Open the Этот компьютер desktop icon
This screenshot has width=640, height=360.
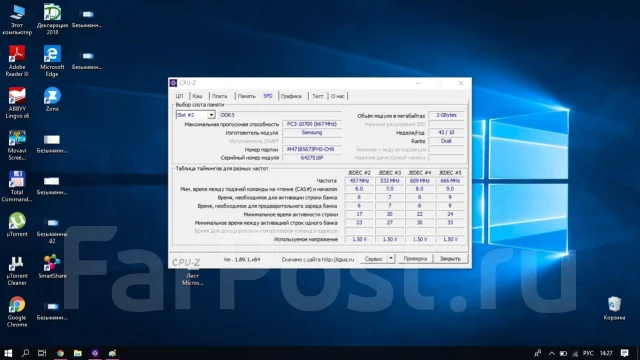pyautogui.click(x=17, y=19)
